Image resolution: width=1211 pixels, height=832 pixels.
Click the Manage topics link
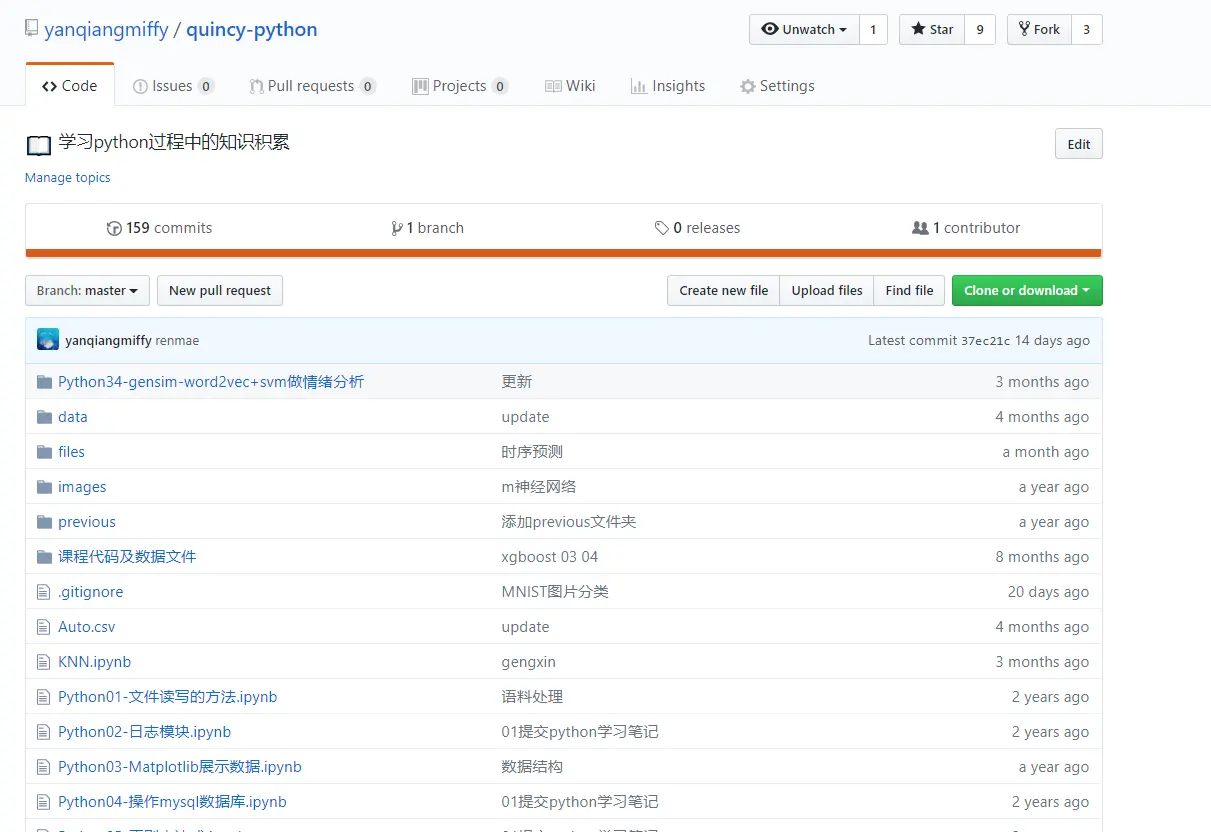pyautogui.click(x=68, y=177)
